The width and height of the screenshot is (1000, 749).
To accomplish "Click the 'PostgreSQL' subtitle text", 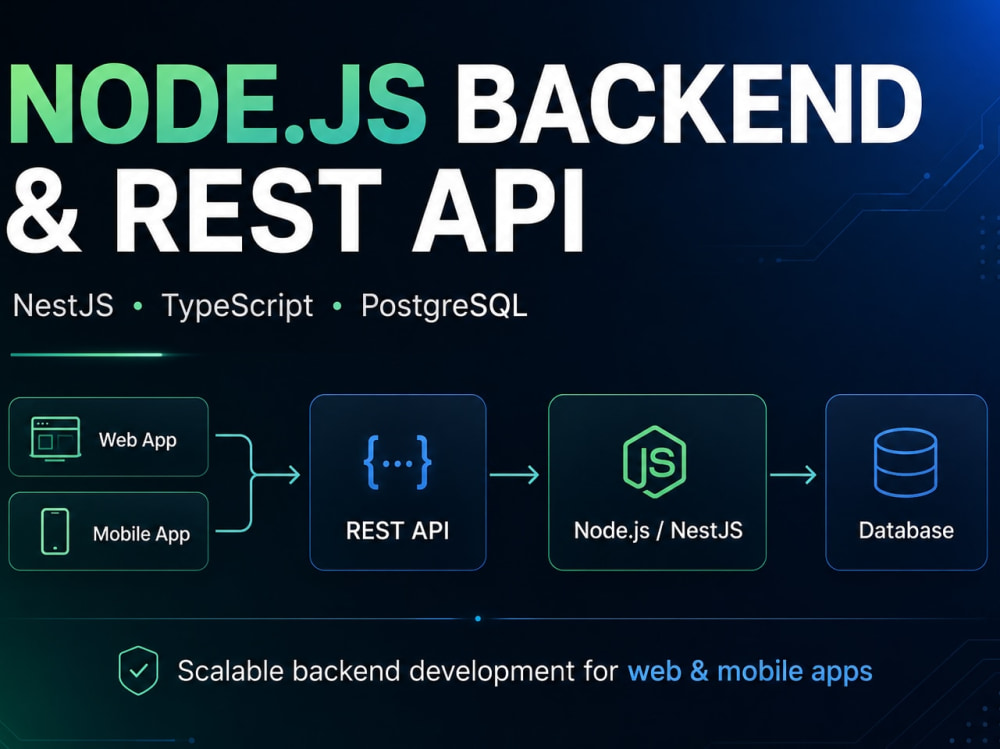I will tap(445, 307).
